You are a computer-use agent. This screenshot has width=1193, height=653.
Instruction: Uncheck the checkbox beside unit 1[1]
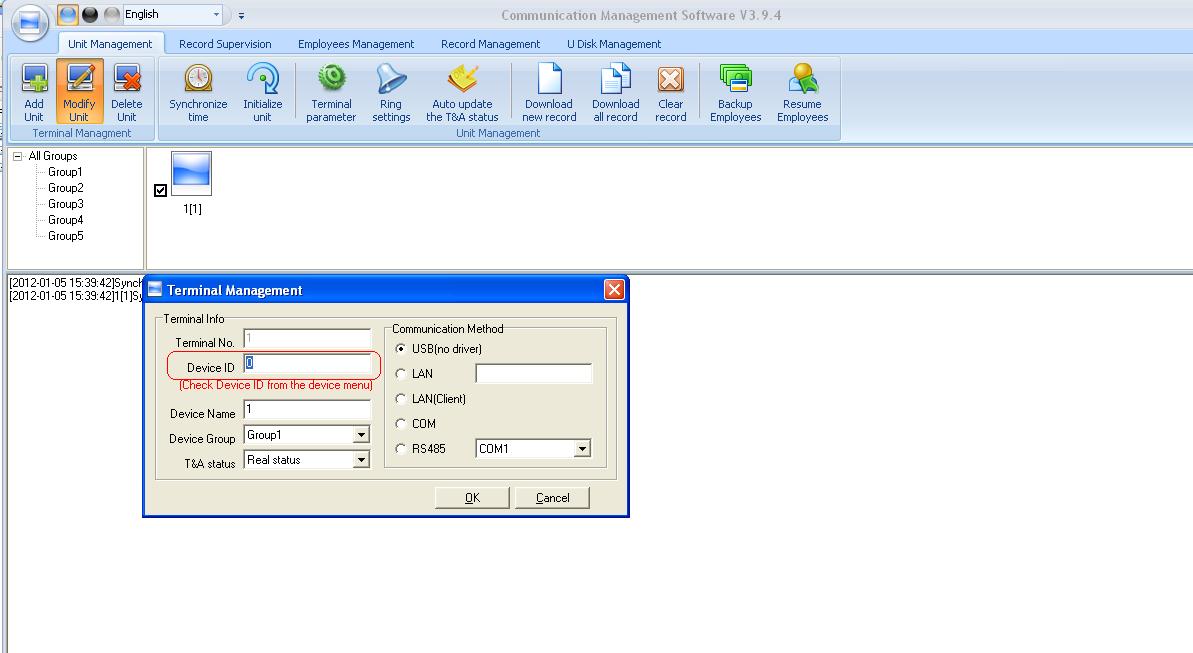[x=161, y=191]
